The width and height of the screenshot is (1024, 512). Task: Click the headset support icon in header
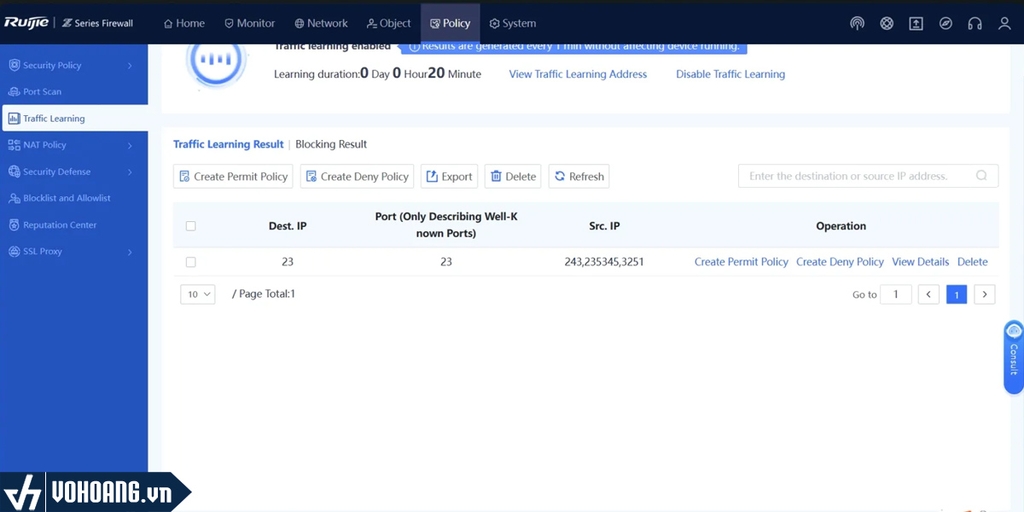point(975,24)
